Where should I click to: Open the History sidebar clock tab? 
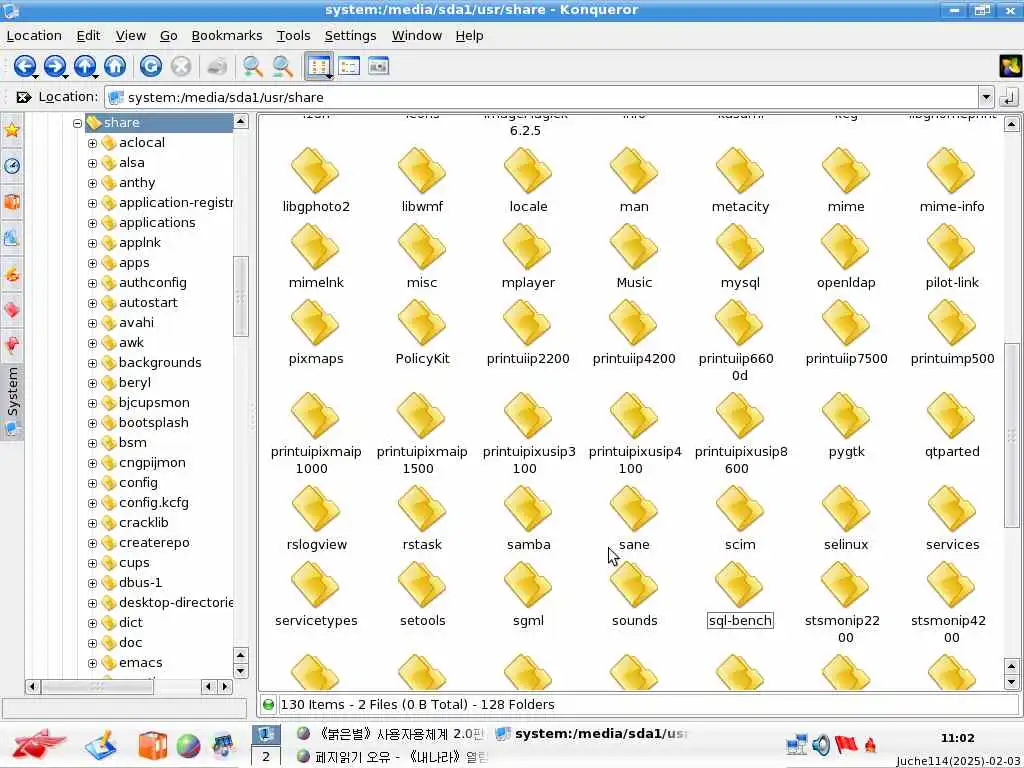(x=12, y=166)
